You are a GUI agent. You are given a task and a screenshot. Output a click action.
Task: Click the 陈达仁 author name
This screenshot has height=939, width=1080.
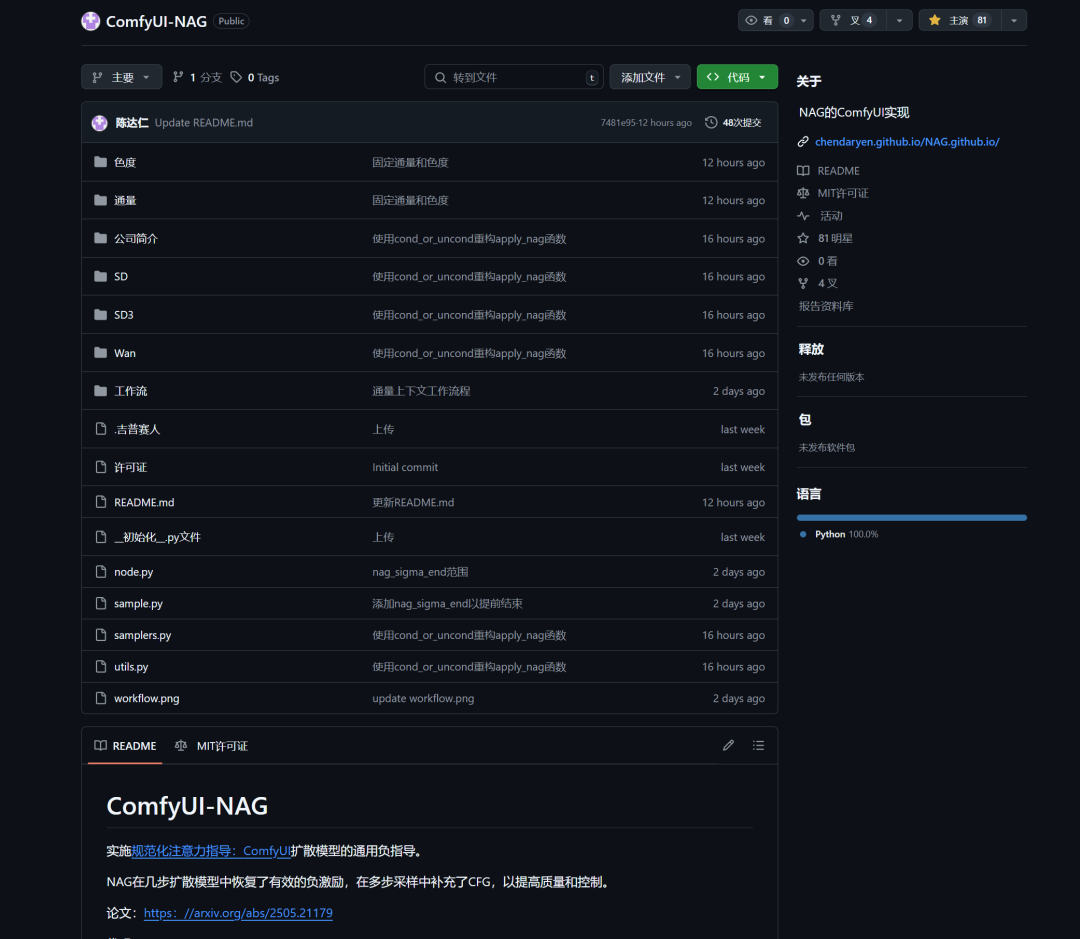click(x=132, y=123)
